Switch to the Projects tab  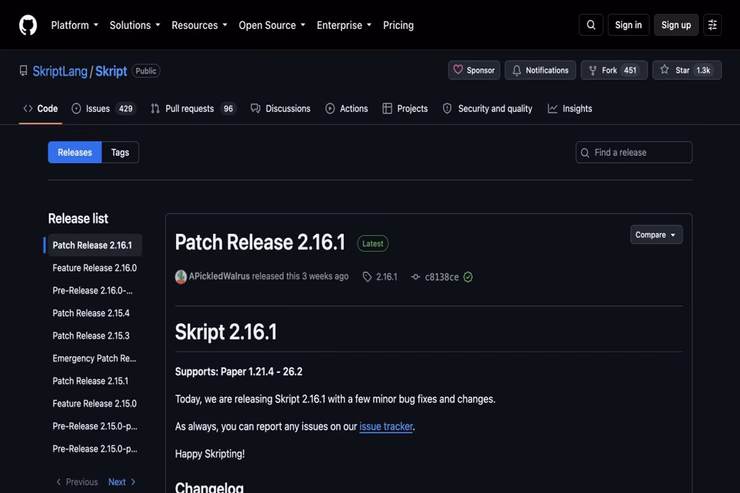405,109
